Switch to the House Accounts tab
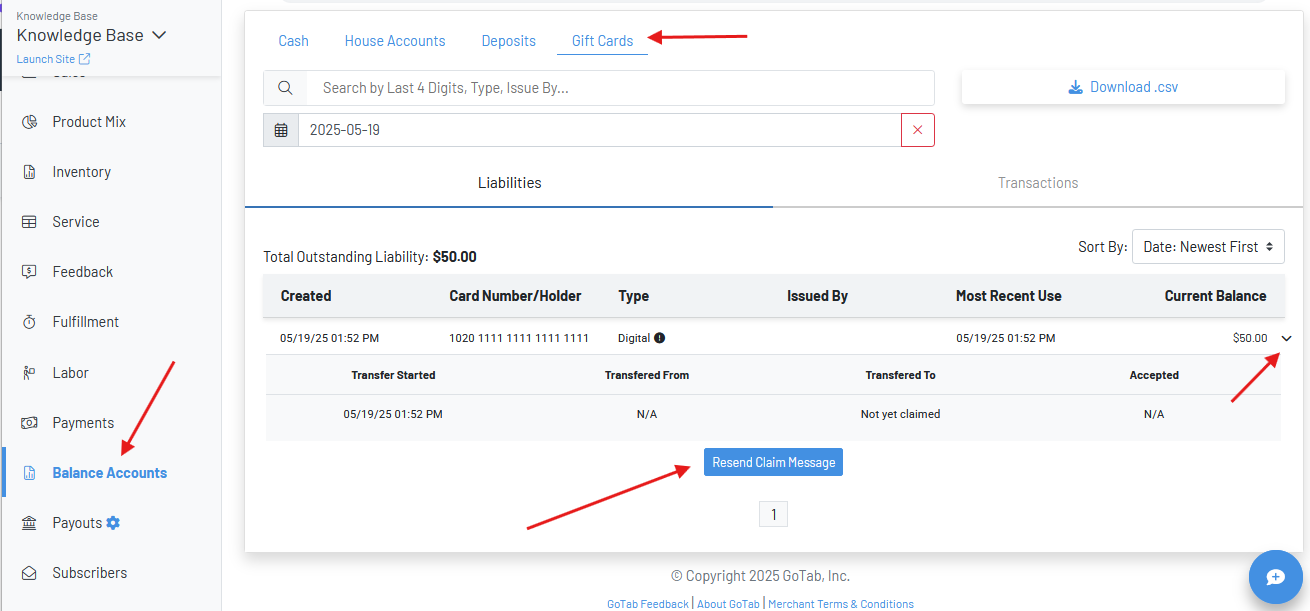The height and width of the screenshot is (611, 1310). [395, 41]
